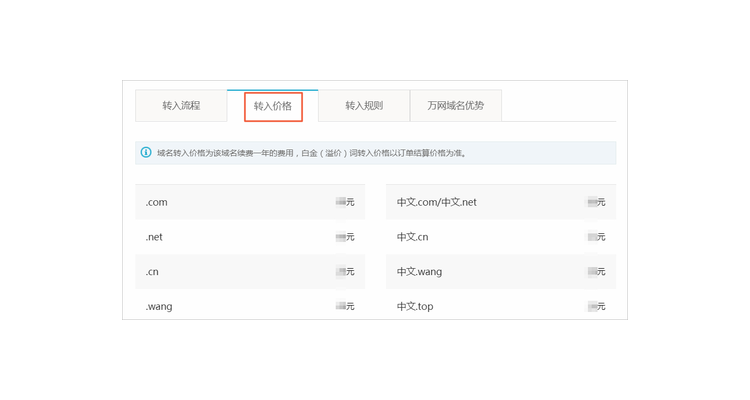Click the price value in .net row
750x400 pixels.
(345, 237)
